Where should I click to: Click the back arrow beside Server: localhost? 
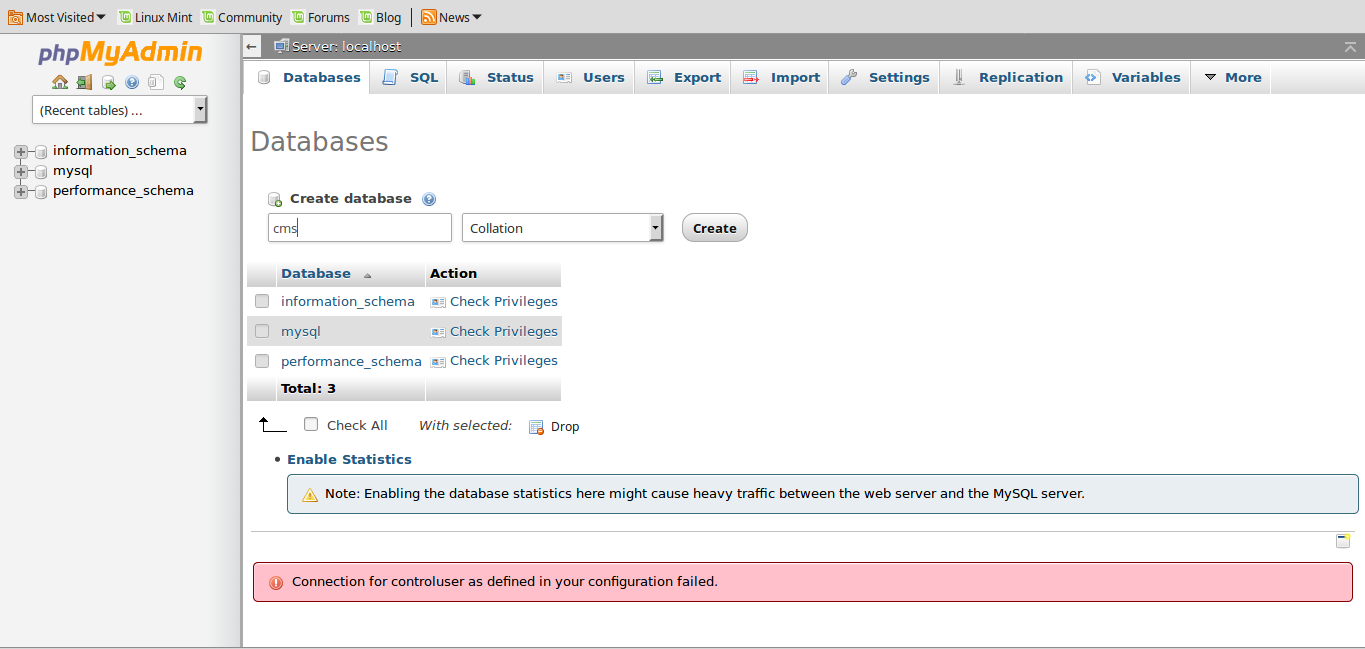[x=252, y=47]
